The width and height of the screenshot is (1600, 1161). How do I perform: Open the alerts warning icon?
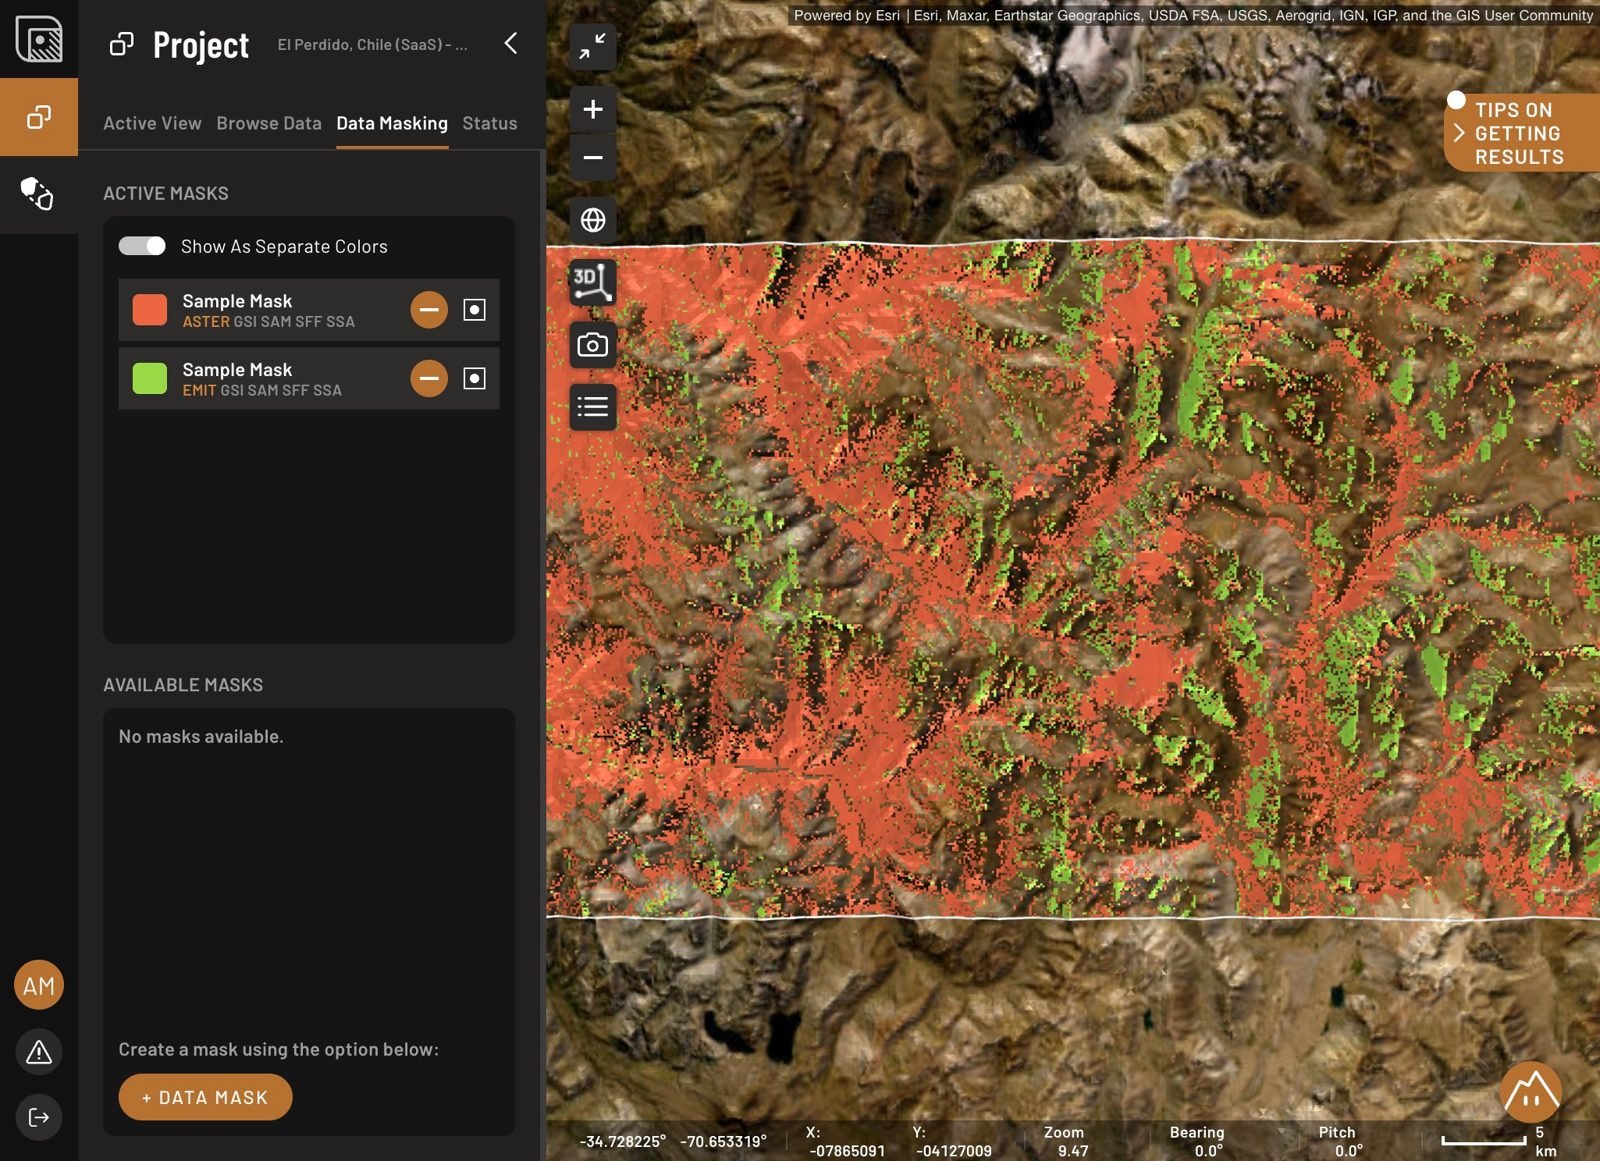coord(39,1052)
